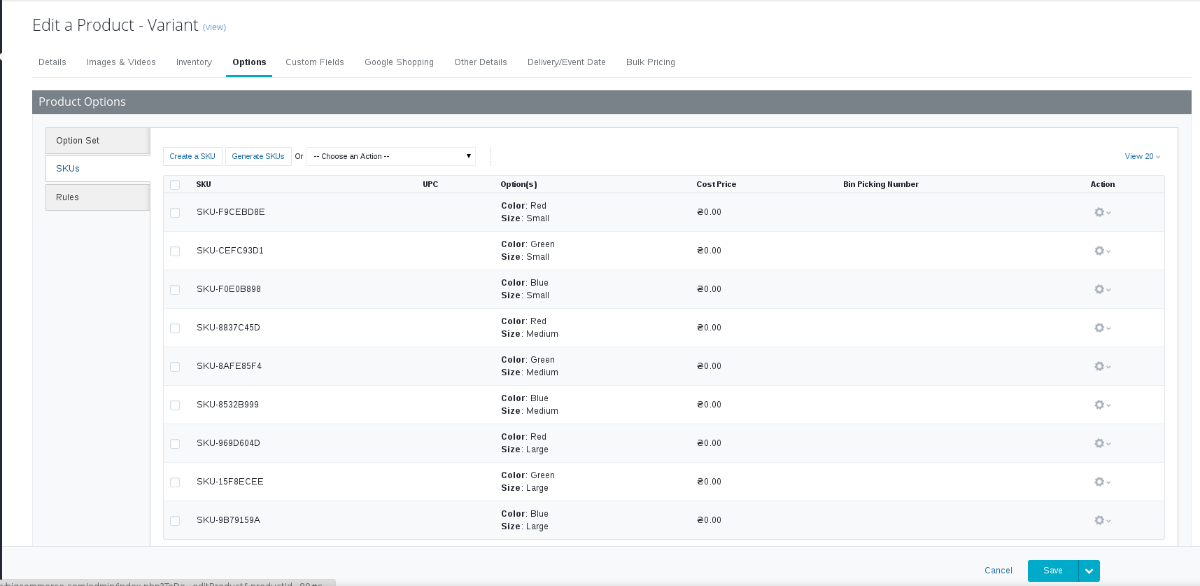Open gear action menu for SKU-8532B999
The image size is (1200, 586).
(x=1101, y=405)
